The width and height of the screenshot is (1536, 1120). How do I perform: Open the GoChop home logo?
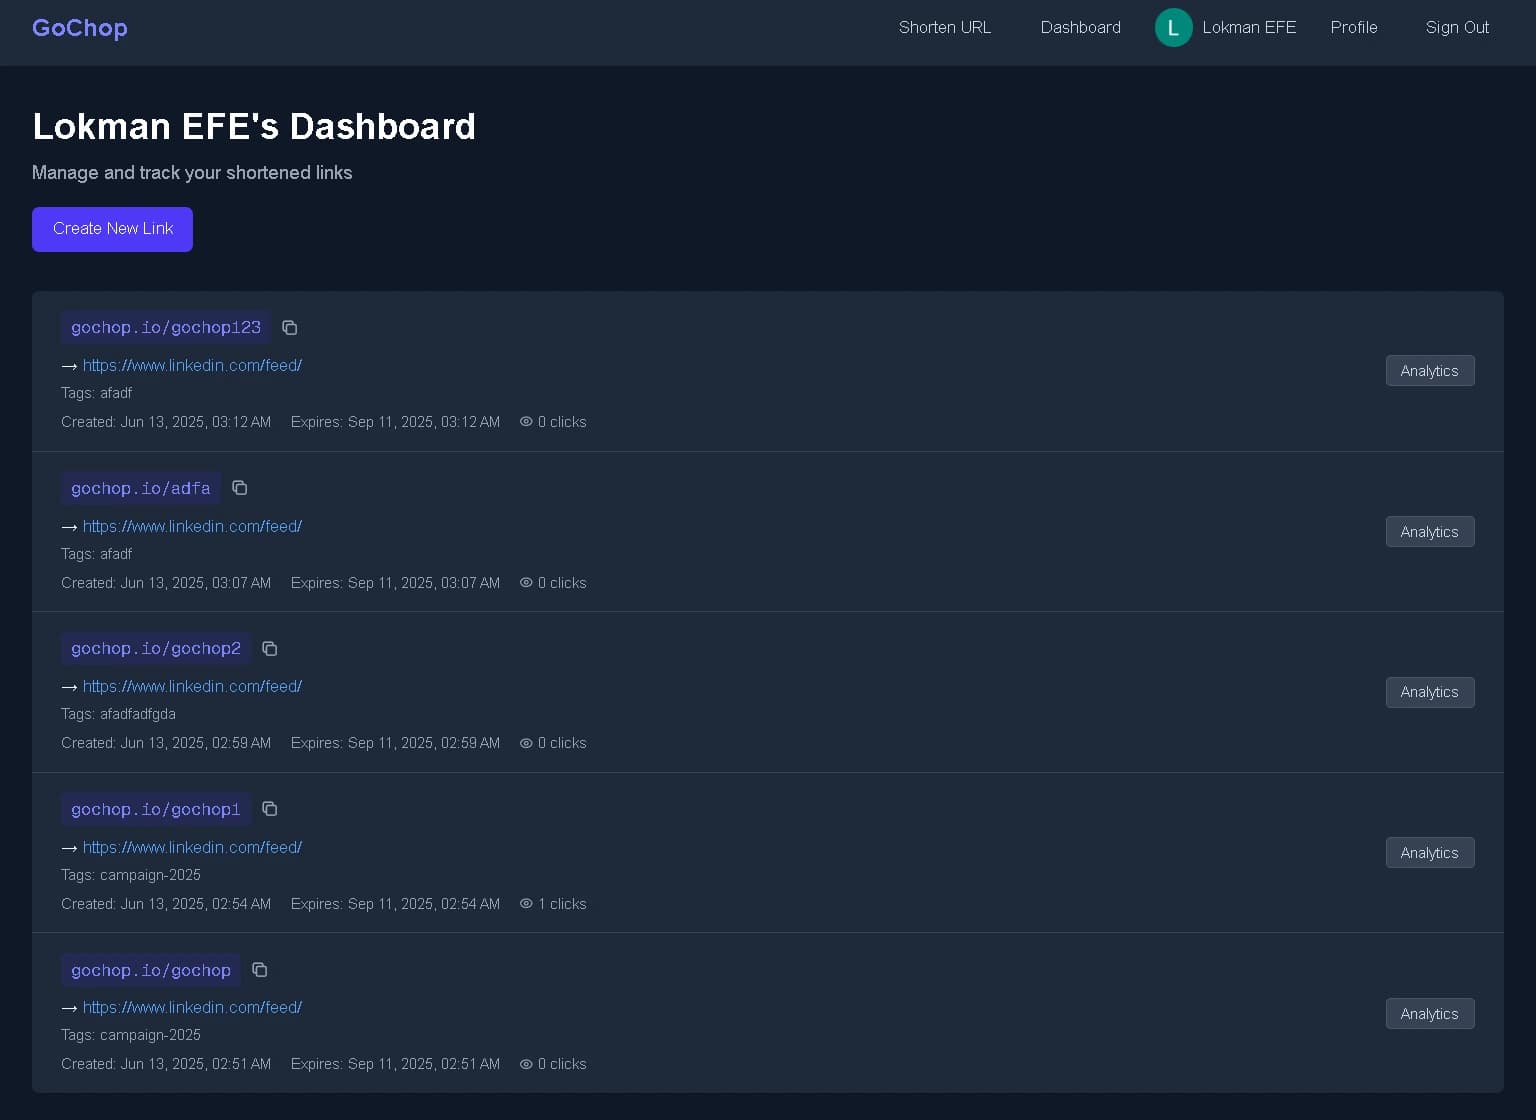79,28
